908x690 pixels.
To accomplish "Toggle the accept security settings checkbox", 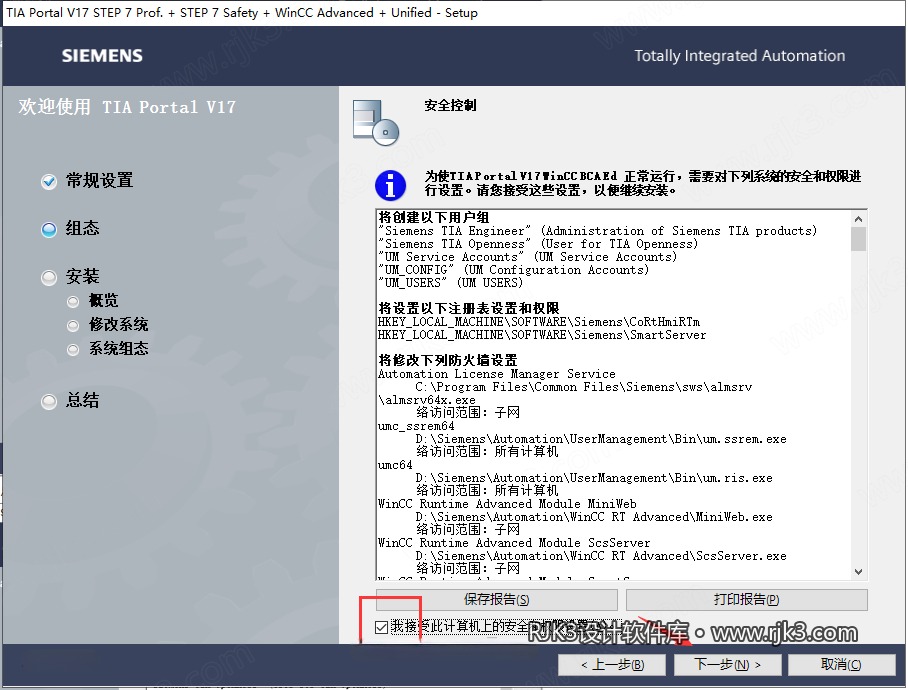I will click(382, 627).
